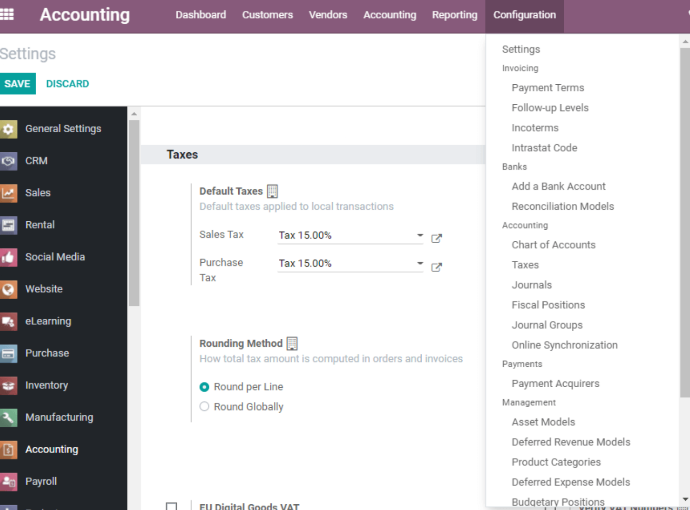Open Chart of Accounts

[x=554, y=245]
